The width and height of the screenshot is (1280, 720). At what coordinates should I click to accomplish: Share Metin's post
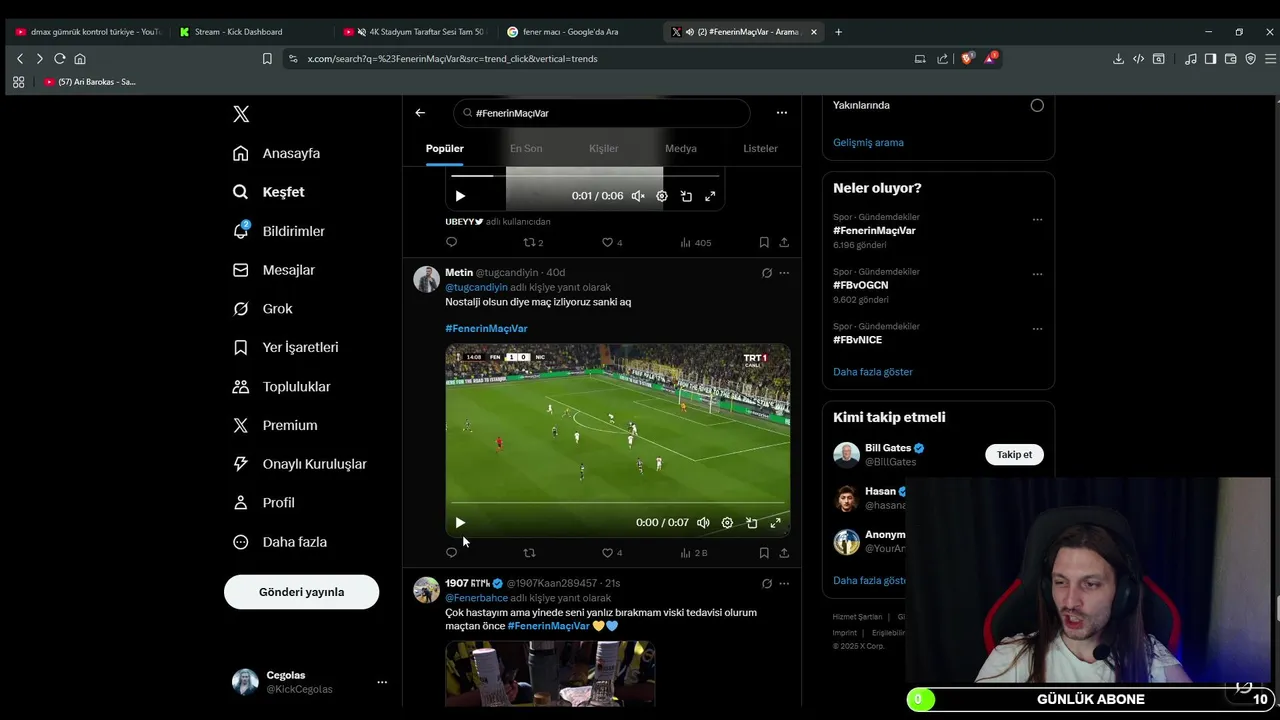784,553
